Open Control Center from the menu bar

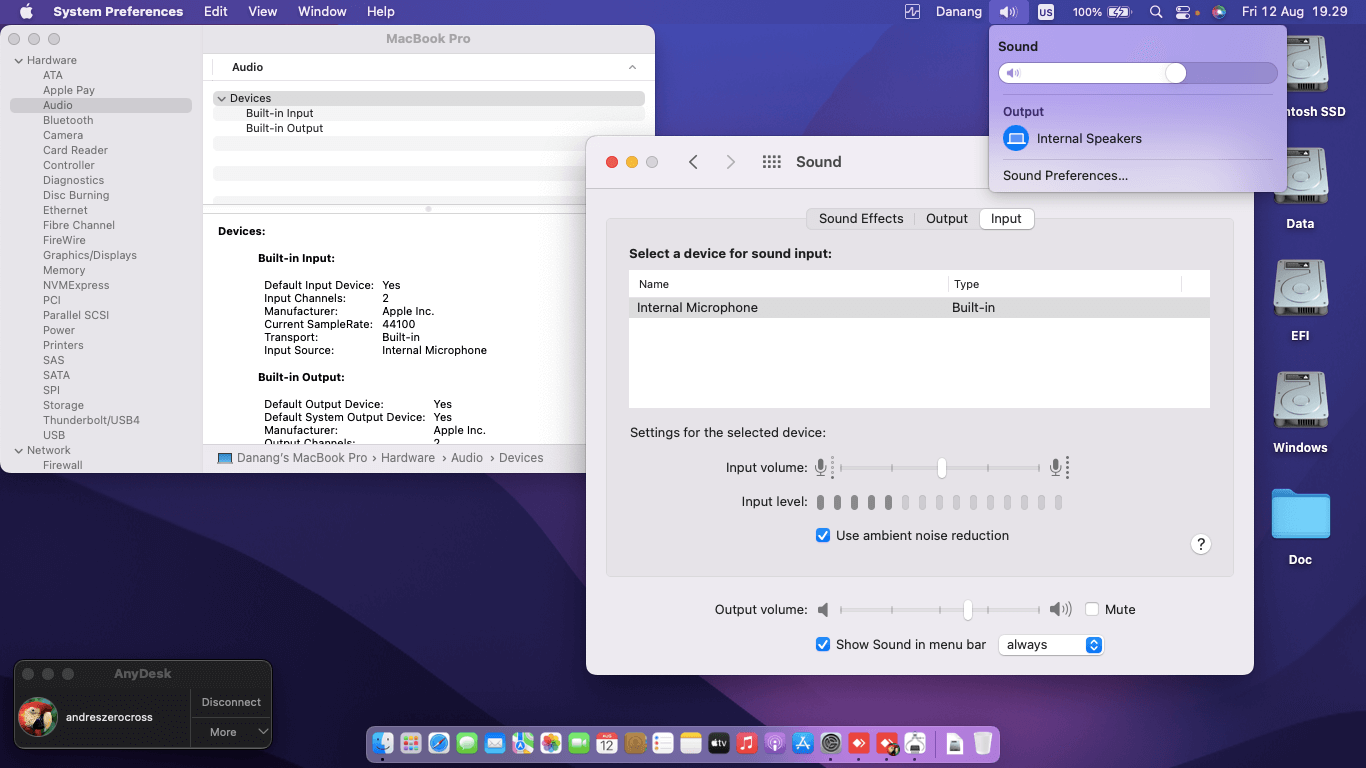pos(1184,12)
